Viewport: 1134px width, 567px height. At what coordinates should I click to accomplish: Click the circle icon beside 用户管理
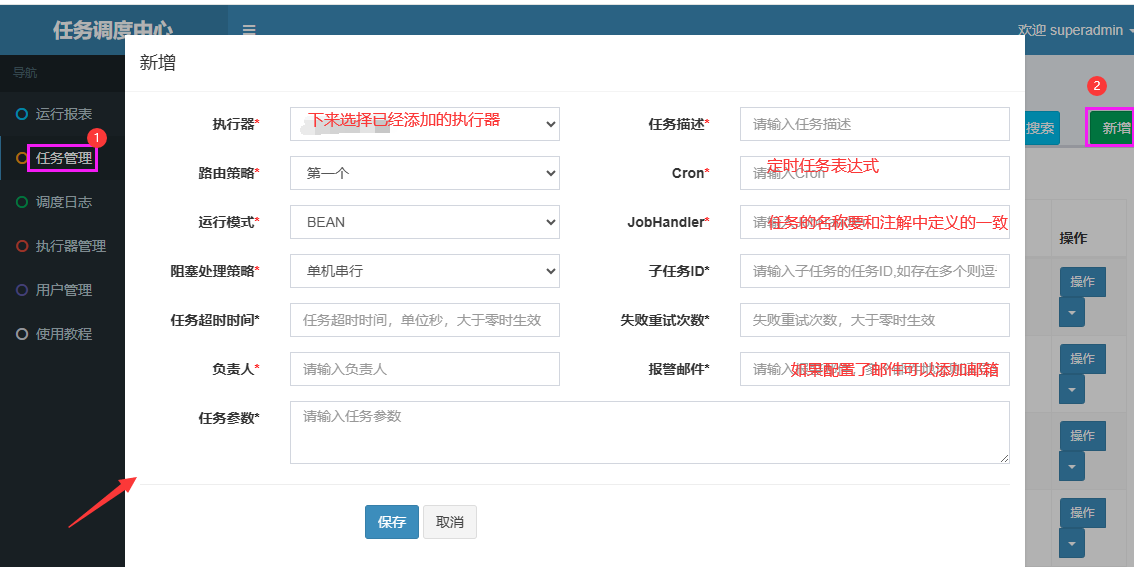pos(22,290)
